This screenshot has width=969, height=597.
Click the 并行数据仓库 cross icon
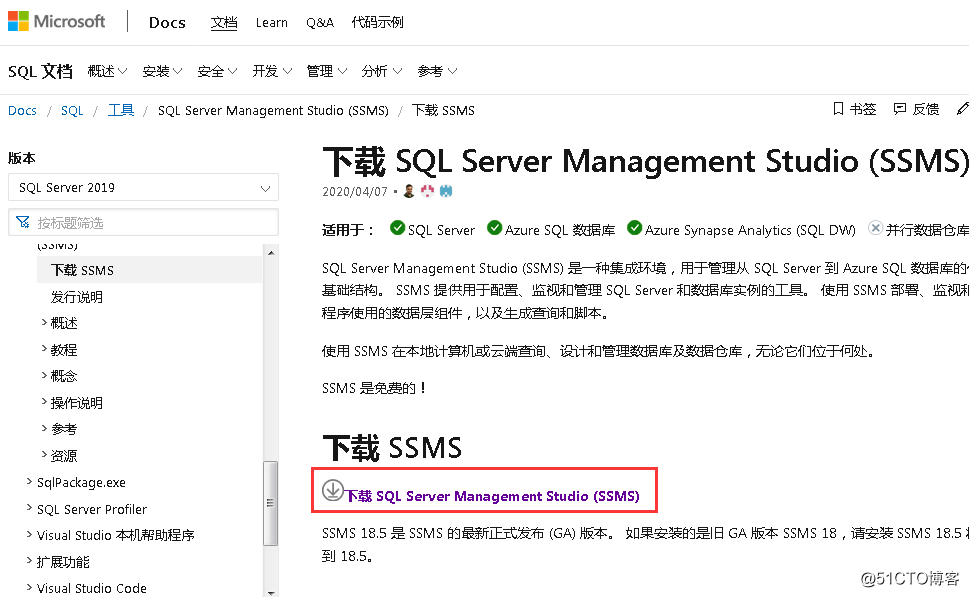pos(875,228)
